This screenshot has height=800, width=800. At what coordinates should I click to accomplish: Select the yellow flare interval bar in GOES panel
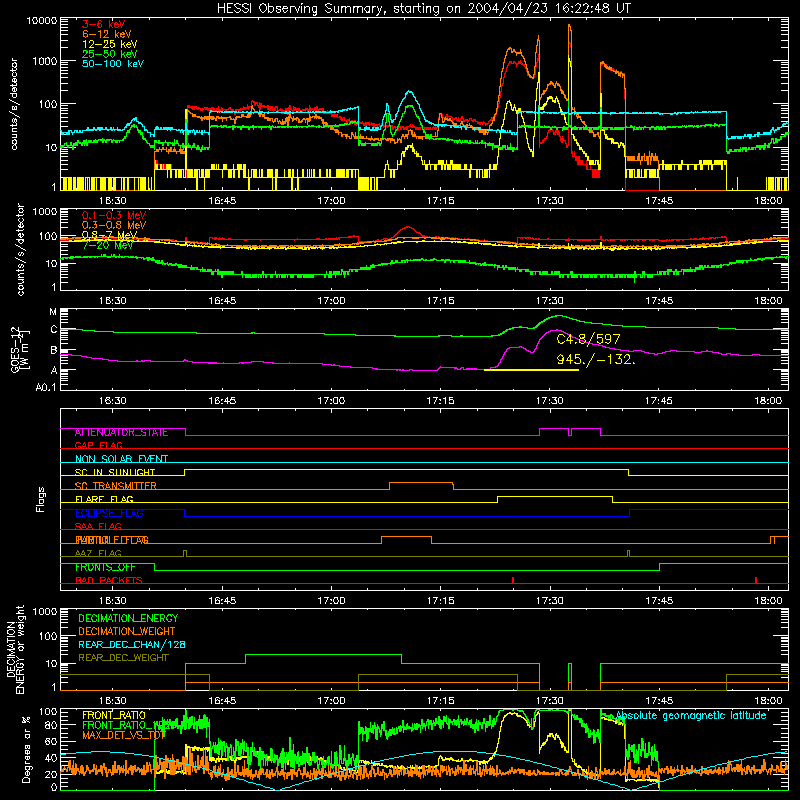pos(531,369)
